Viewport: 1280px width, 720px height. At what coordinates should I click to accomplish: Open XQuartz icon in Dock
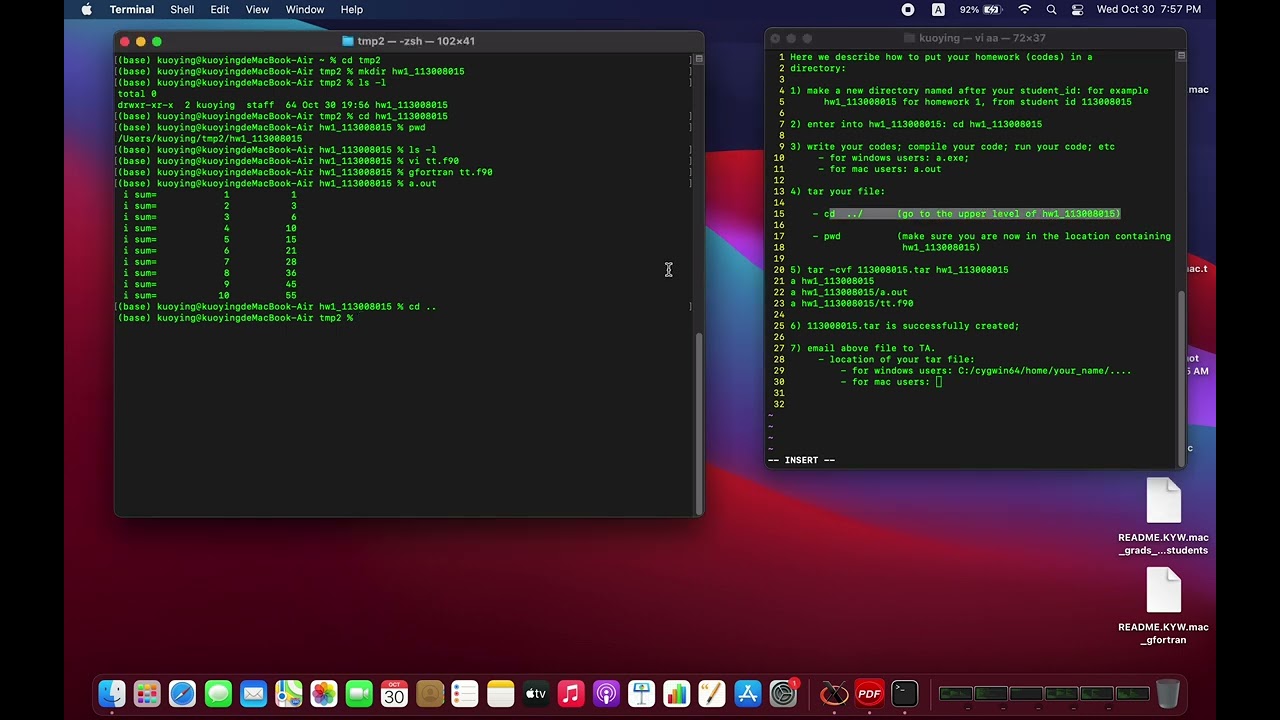tap(834, 693)
